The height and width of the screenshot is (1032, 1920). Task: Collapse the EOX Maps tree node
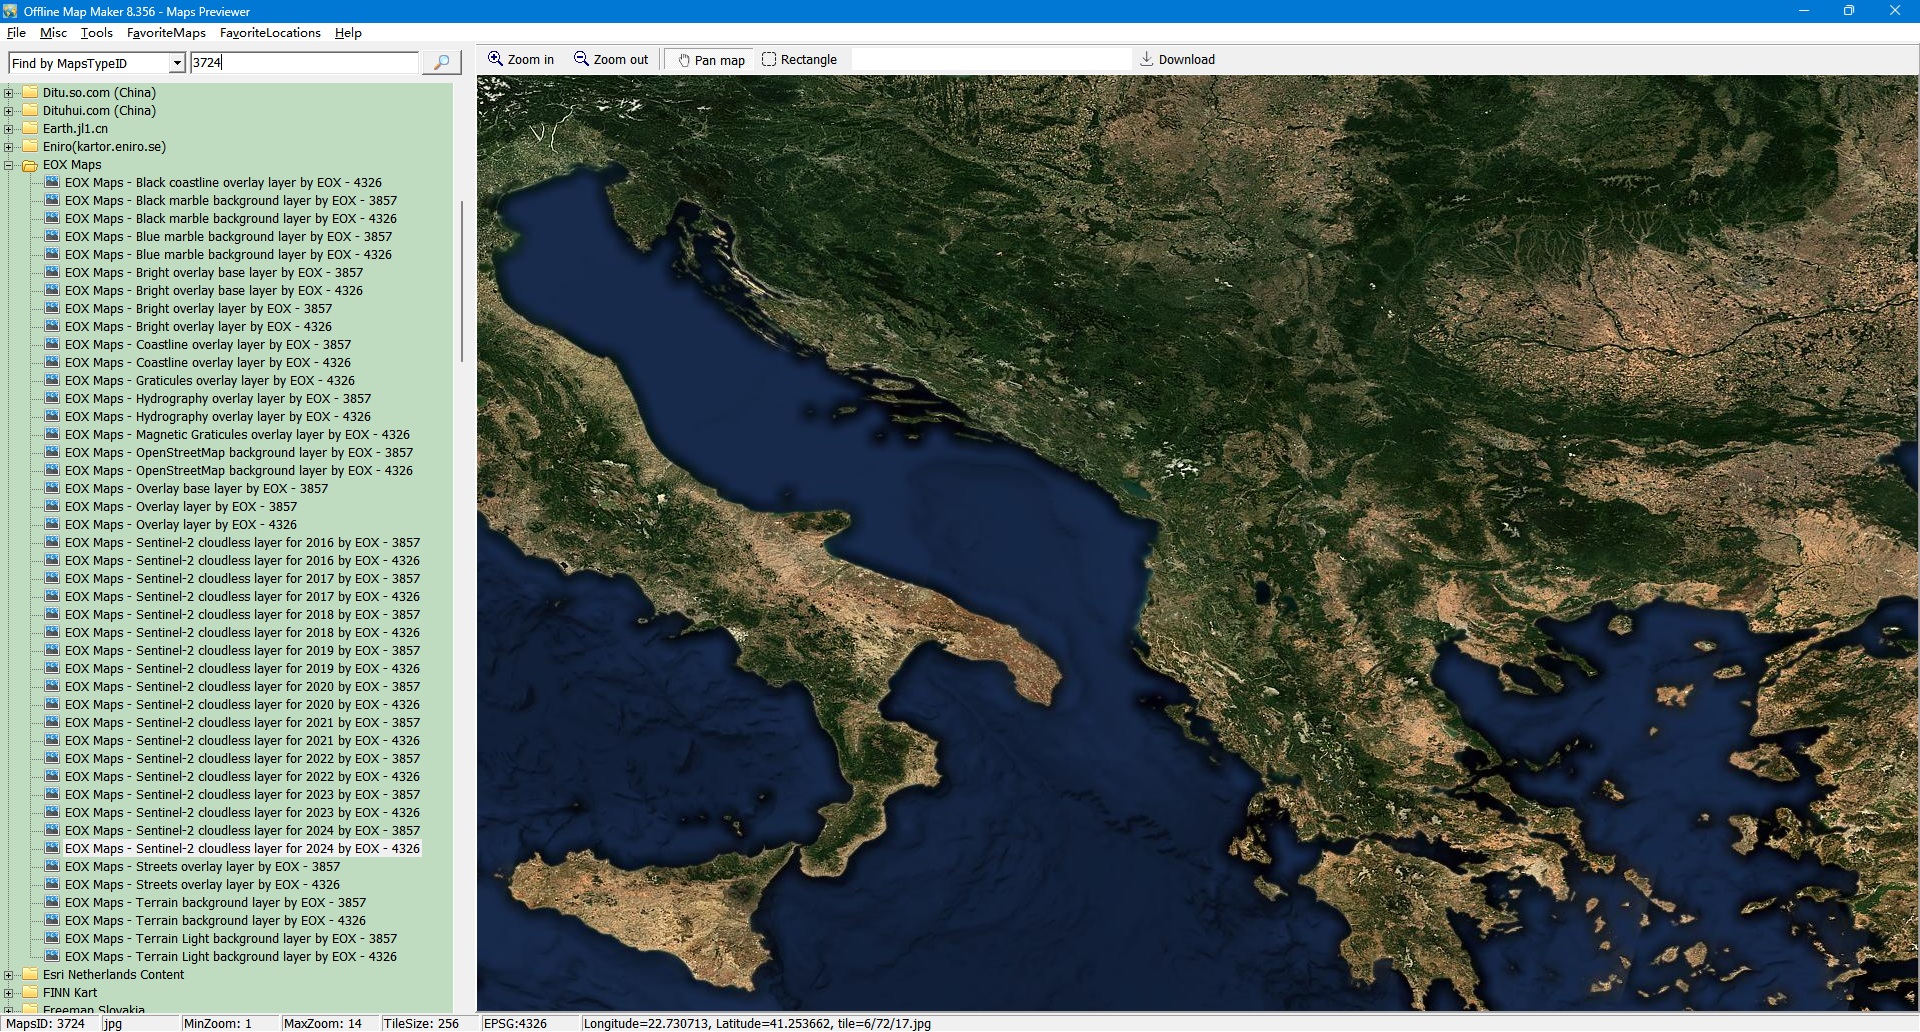coord(9,165)
